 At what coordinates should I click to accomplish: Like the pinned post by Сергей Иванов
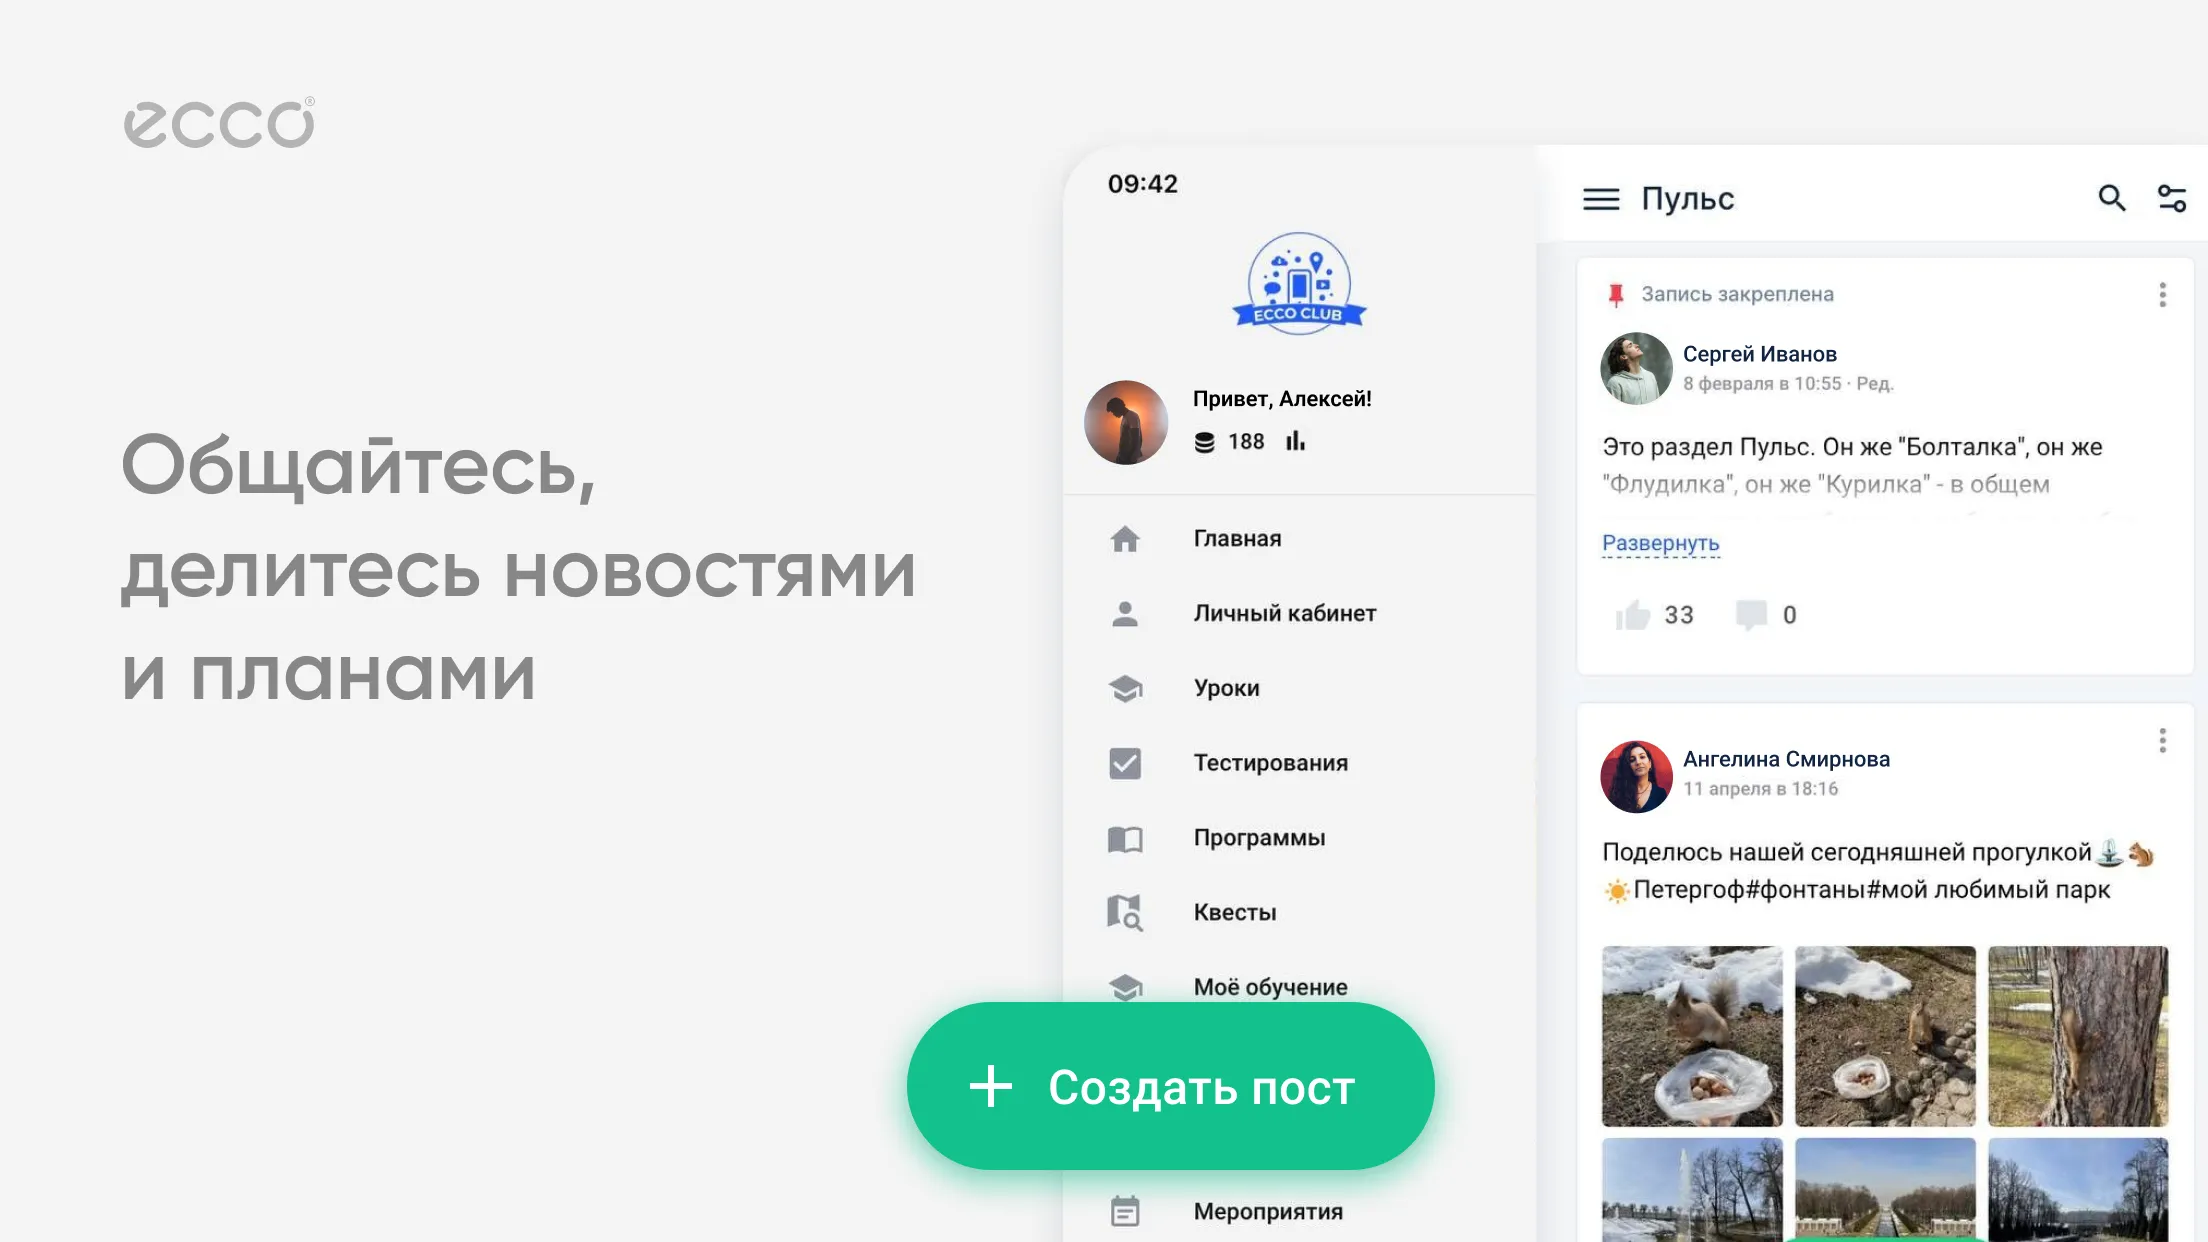coord(1632,615)
